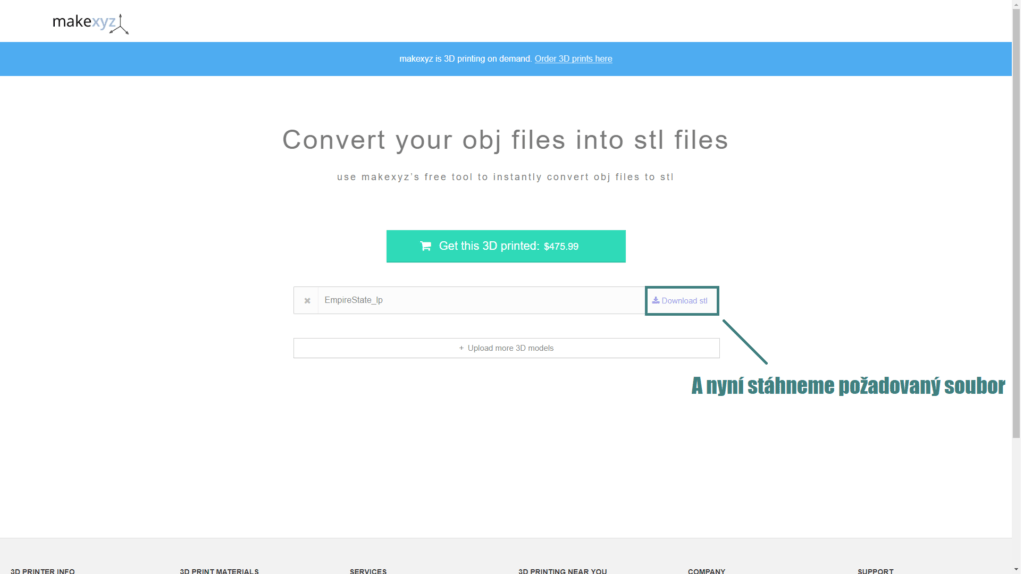Open the 'SERVICES' footer section
This screenshot has height=574, width=1024.
pos(368,570)
